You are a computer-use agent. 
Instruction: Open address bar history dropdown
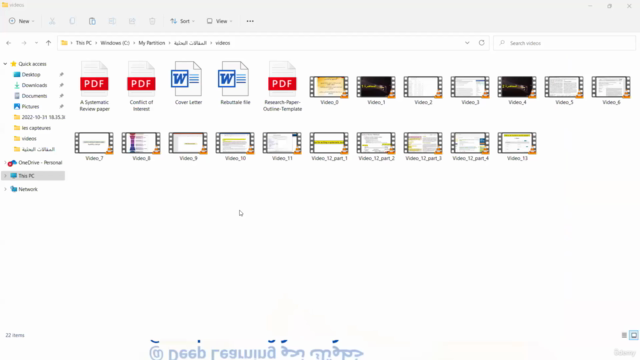coord(467,43)
